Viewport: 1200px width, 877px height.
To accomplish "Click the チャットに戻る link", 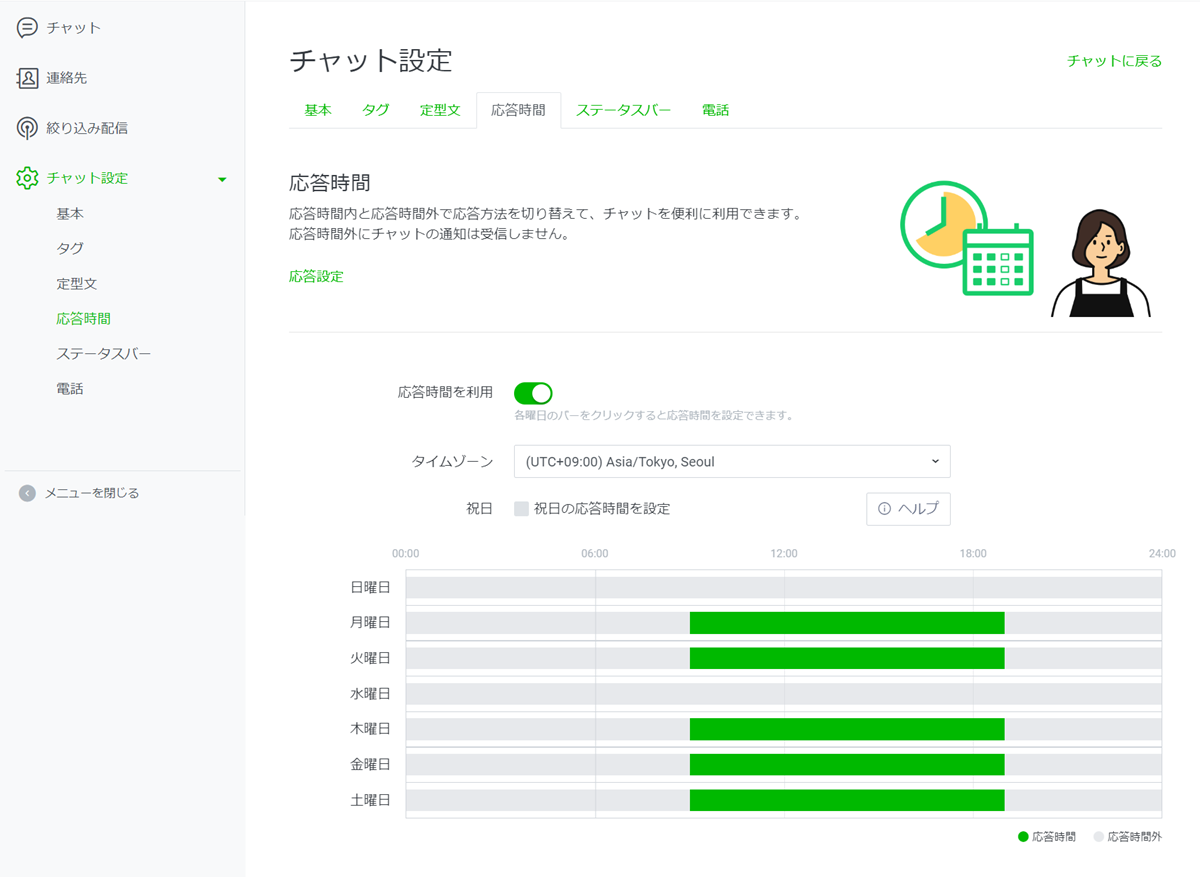I will point(1114,61).
